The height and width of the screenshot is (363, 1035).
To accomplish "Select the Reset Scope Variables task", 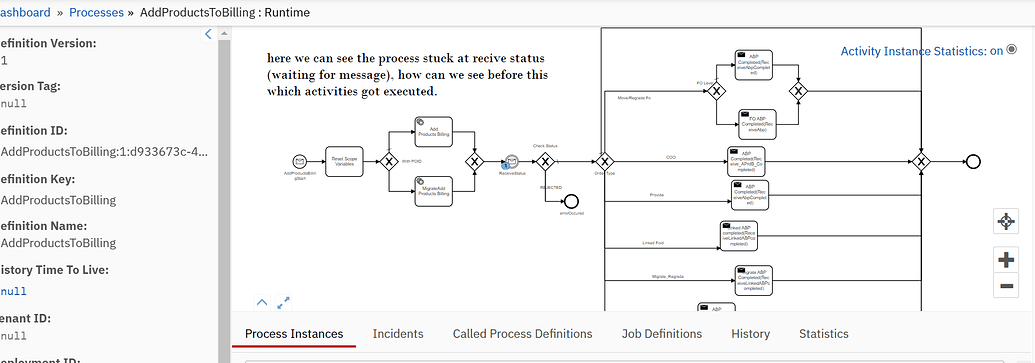I will tap(344, 161).
